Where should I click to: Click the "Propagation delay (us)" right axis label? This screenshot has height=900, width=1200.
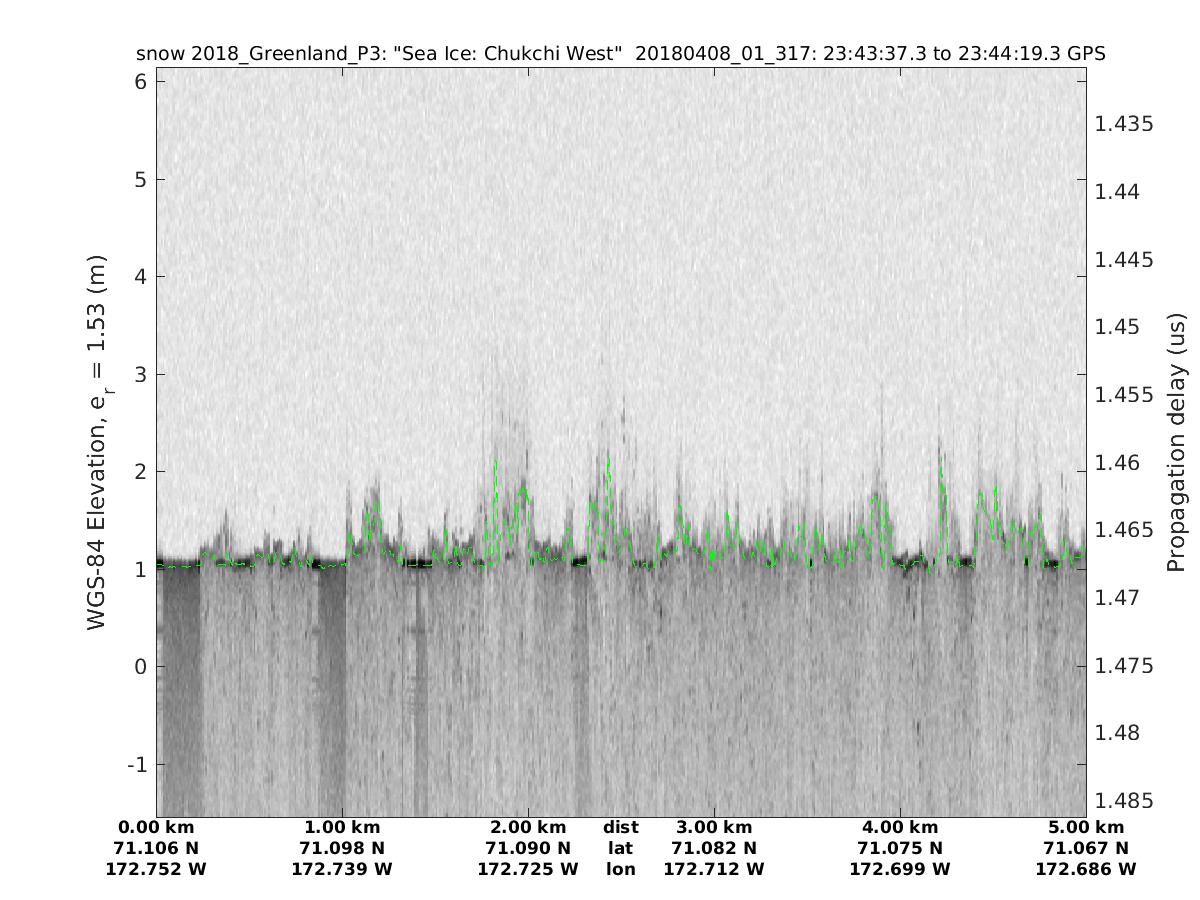click(x=1176, y=443)
